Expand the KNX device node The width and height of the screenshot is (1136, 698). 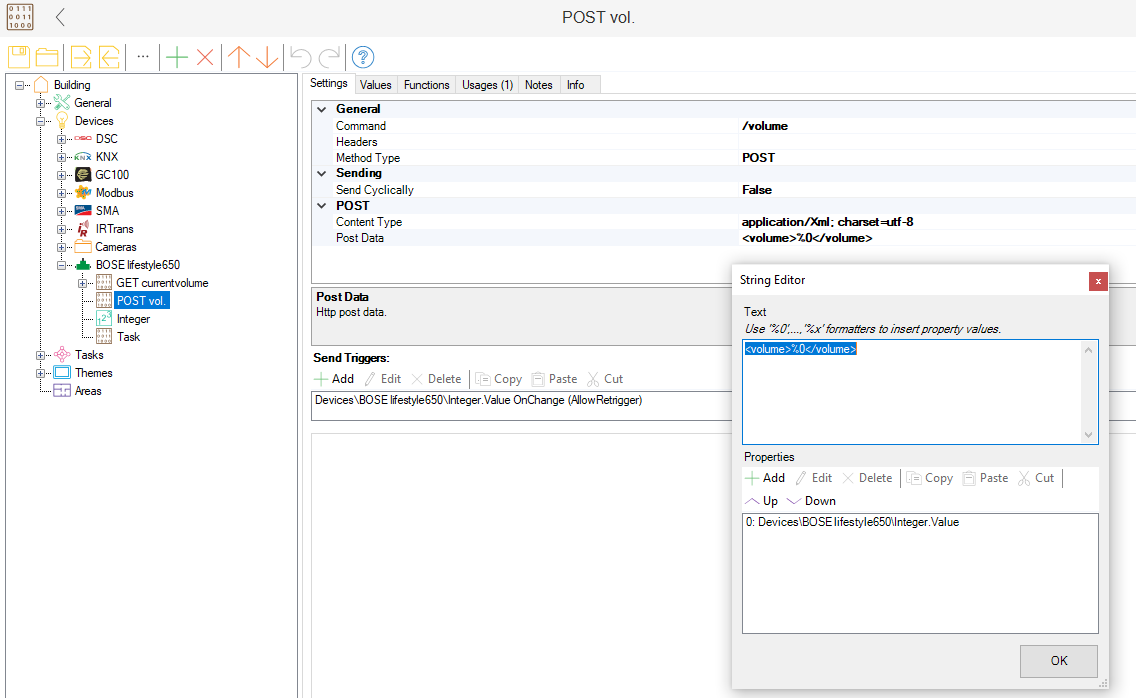[62, 157]
